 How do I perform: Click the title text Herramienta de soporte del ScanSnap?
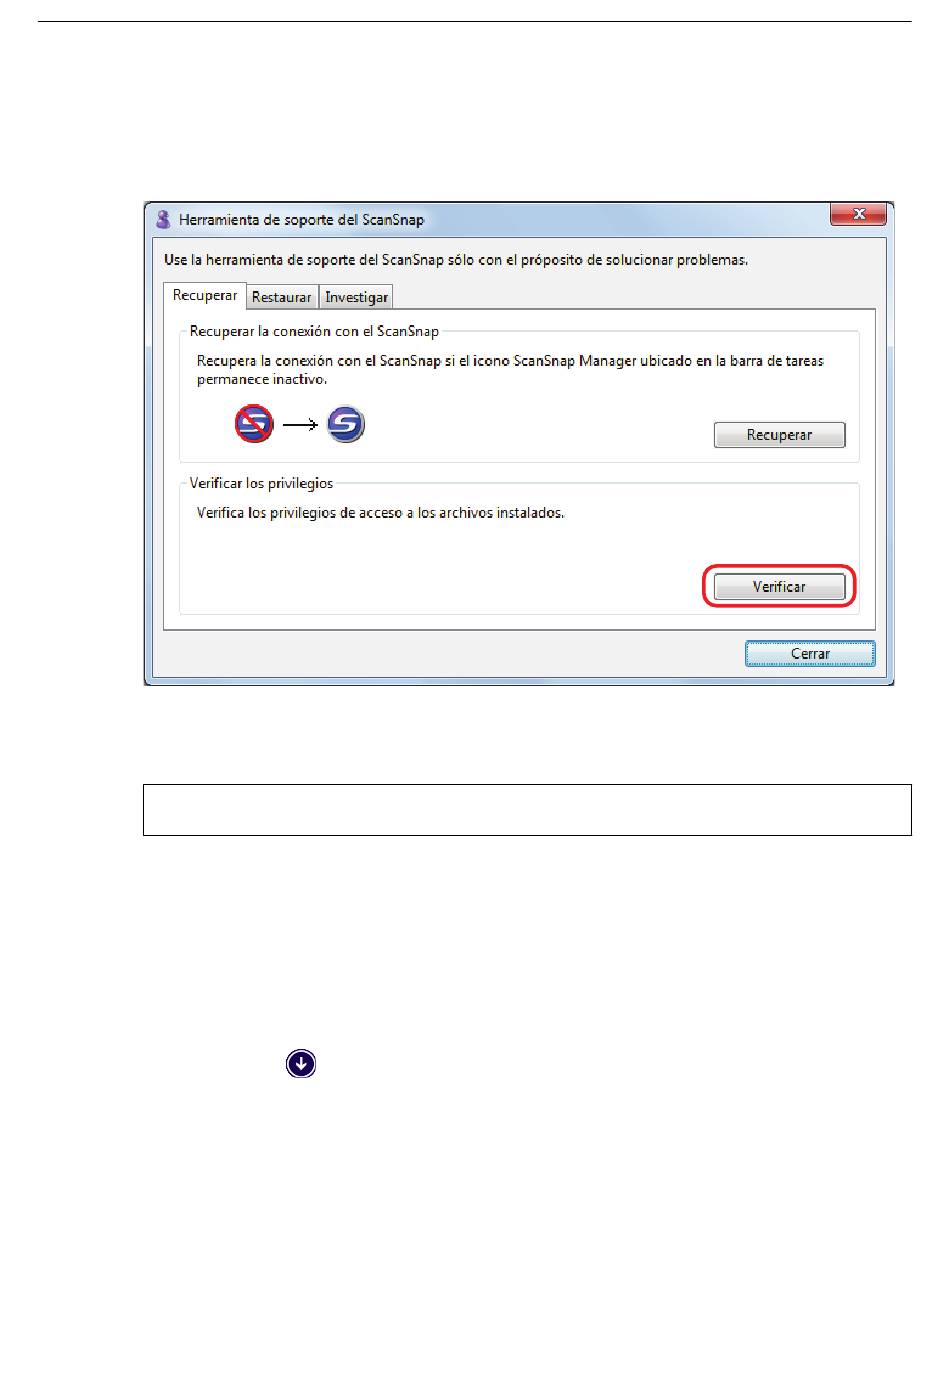point(301,220)
